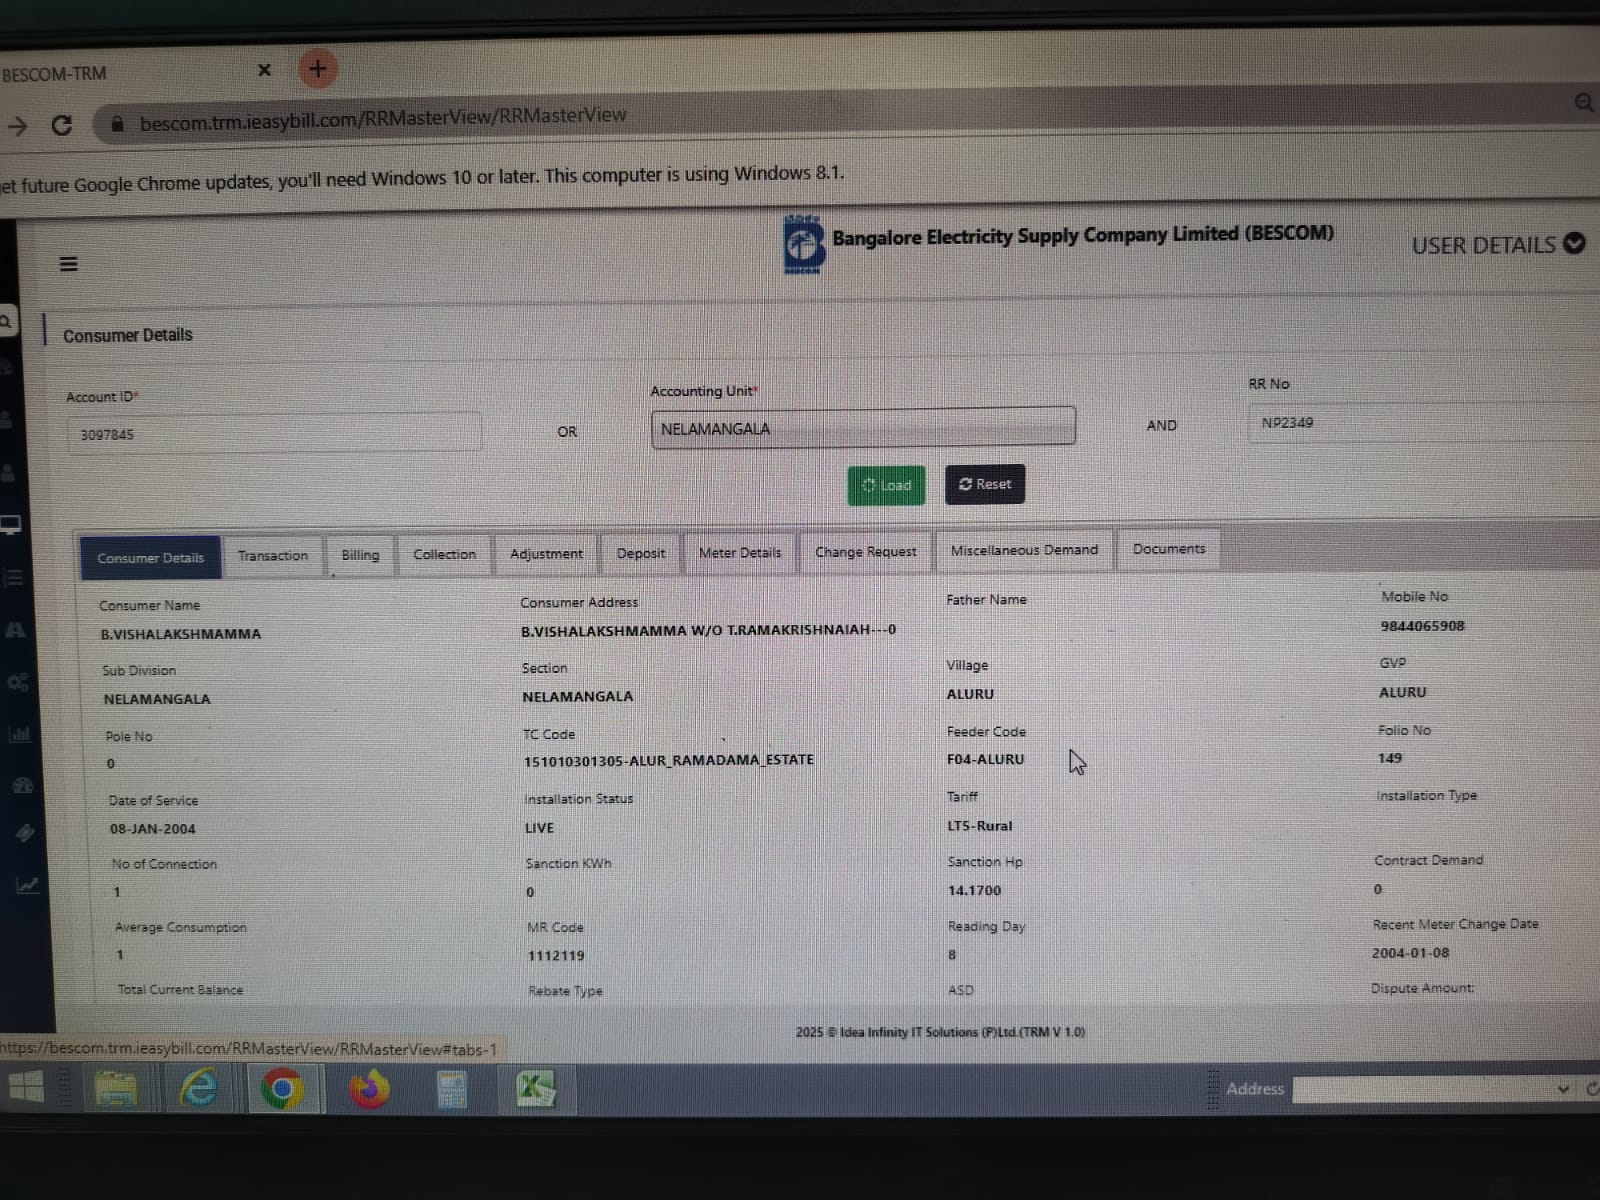Open the Deposit tab

[641, 552]
